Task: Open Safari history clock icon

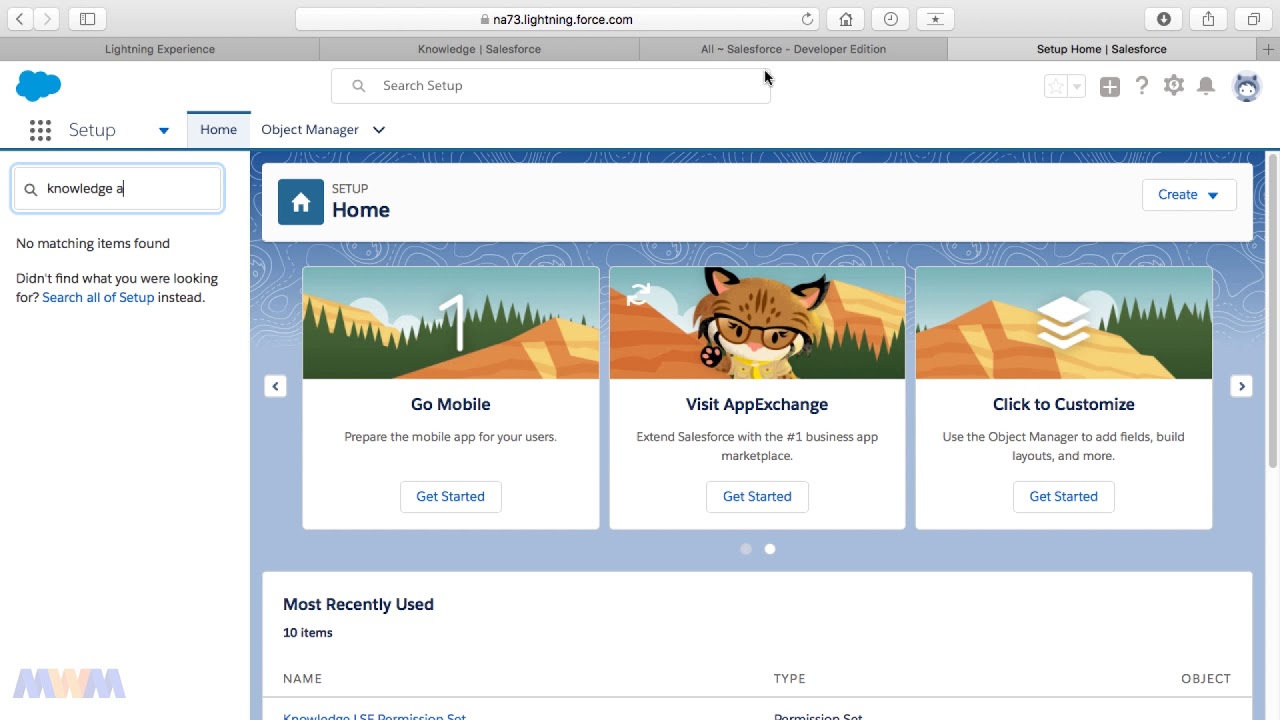Action: (890, 19)
